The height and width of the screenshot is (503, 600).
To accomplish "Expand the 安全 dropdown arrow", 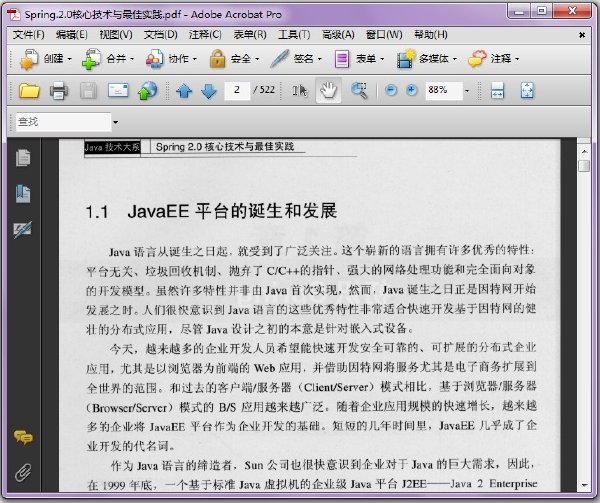I will [257, 59].
